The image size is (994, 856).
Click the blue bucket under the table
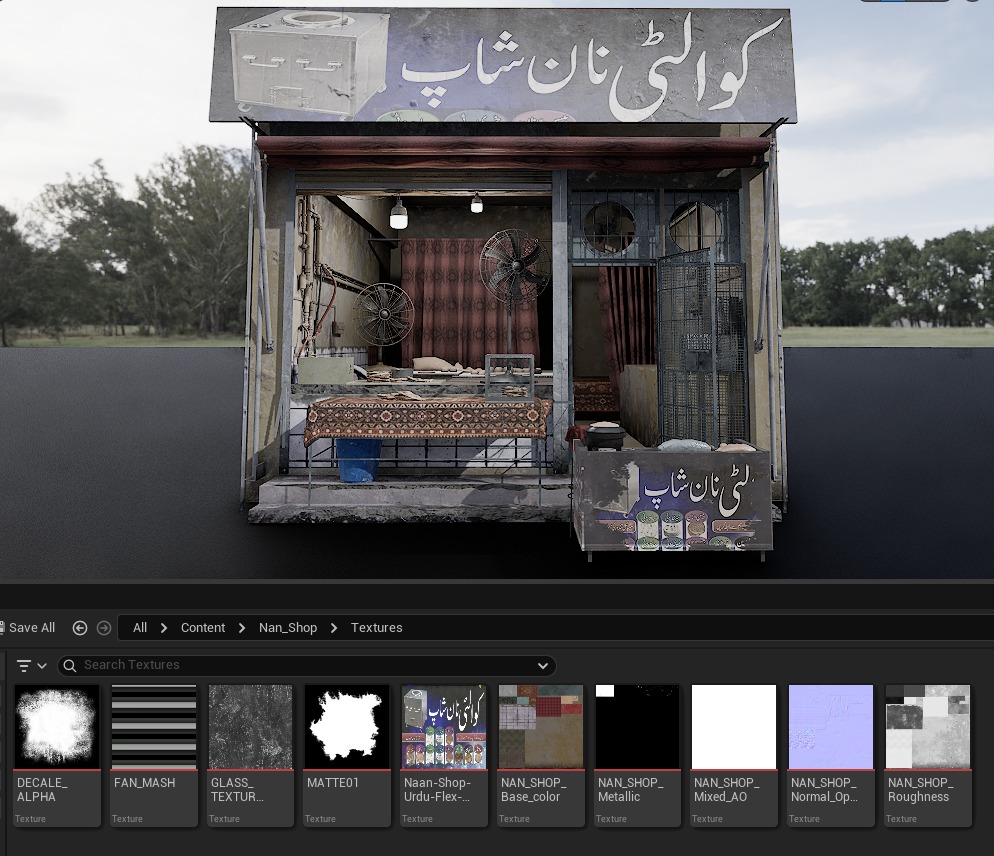pyautogui.click(x=358, y=460)
